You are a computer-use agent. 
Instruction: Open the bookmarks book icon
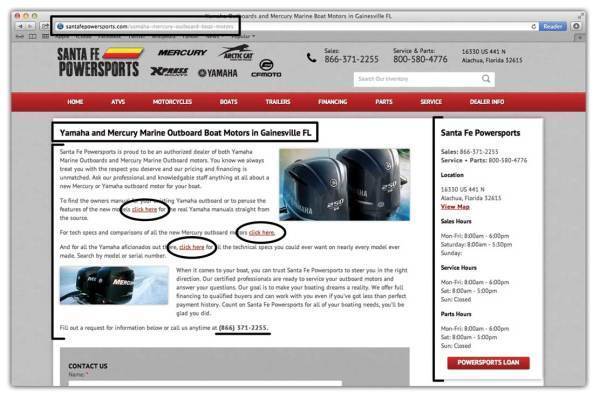[33, 36]
